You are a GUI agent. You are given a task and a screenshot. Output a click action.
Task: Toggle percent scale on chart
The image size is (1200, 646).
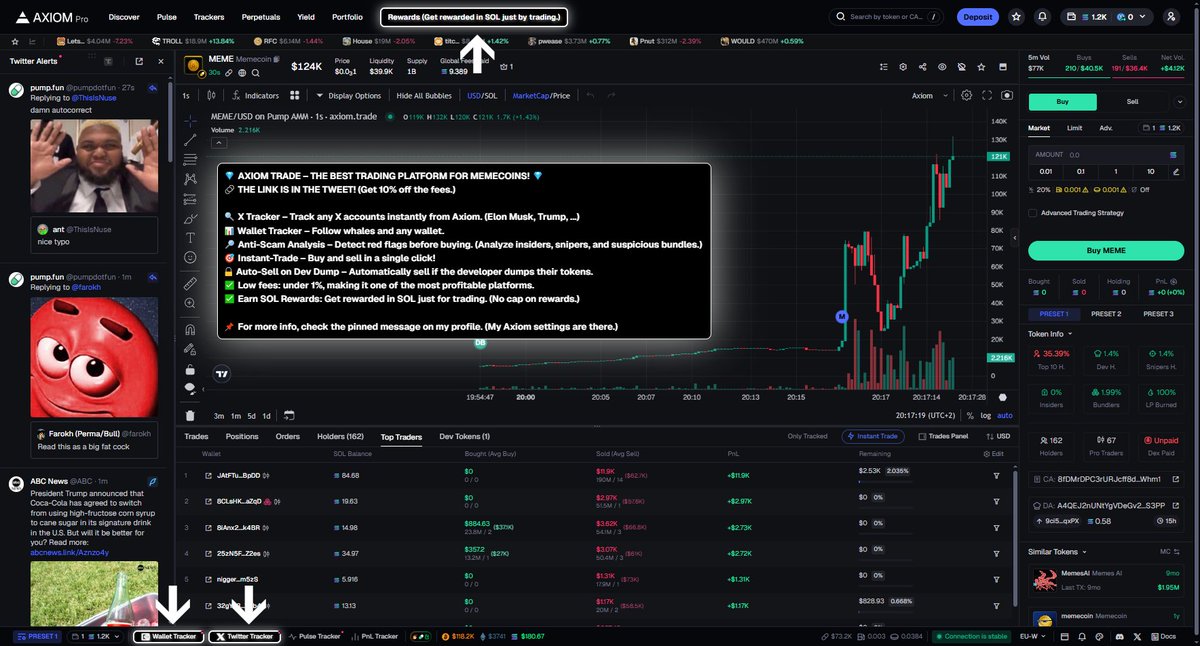pos(969,415)
